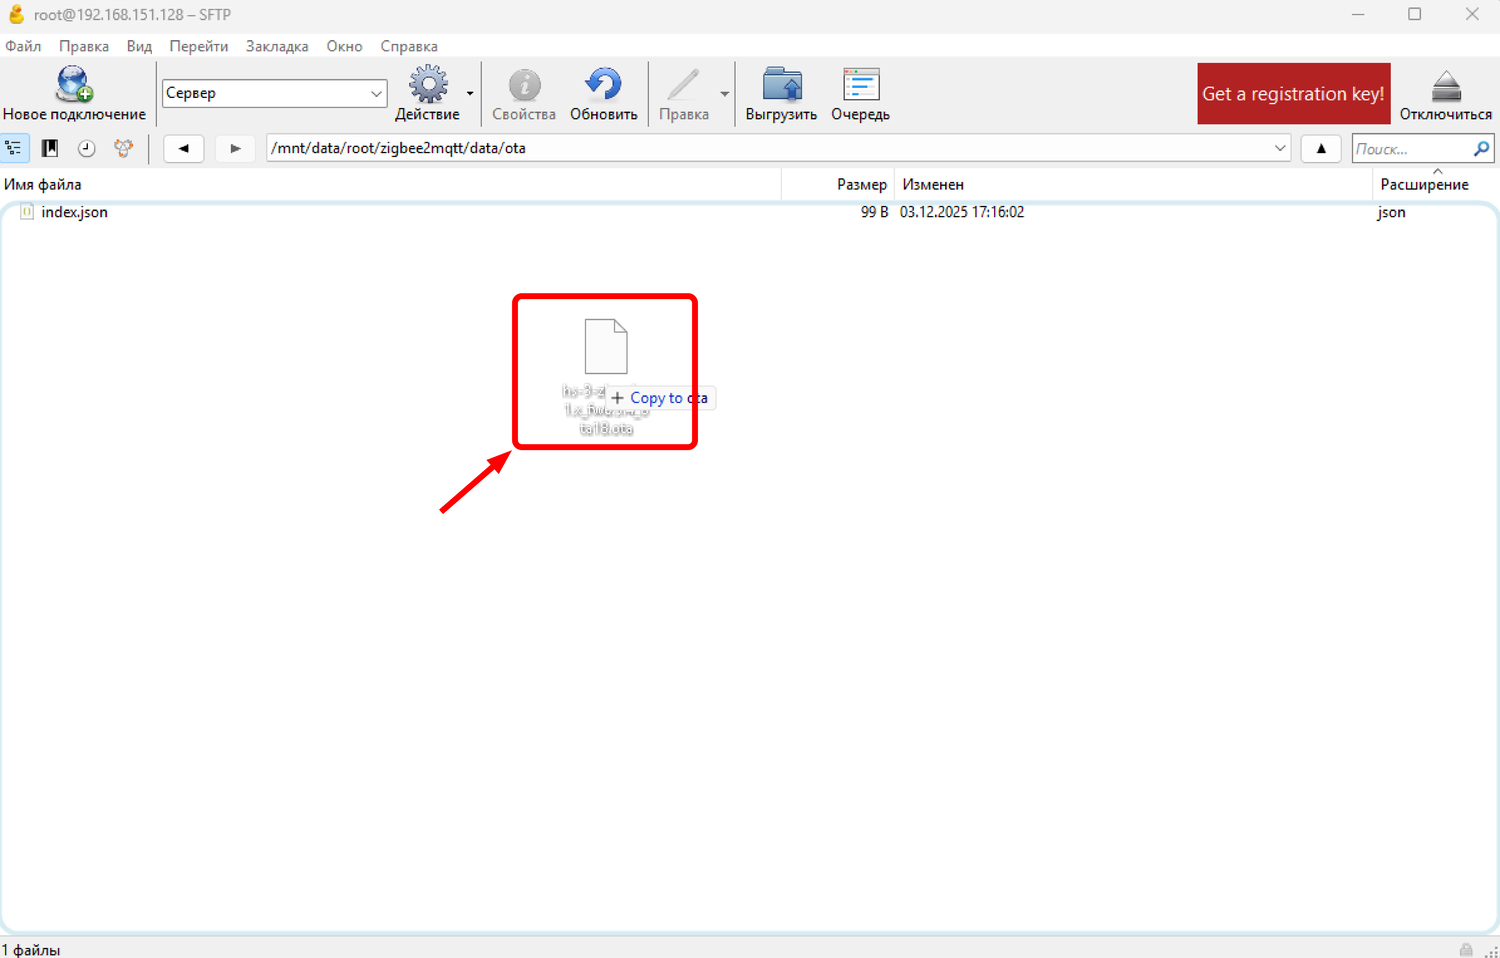Go up to the parent folder
Viewport: 1500px width, 958px height.
pyautogui.click(x=1321, y=148)
